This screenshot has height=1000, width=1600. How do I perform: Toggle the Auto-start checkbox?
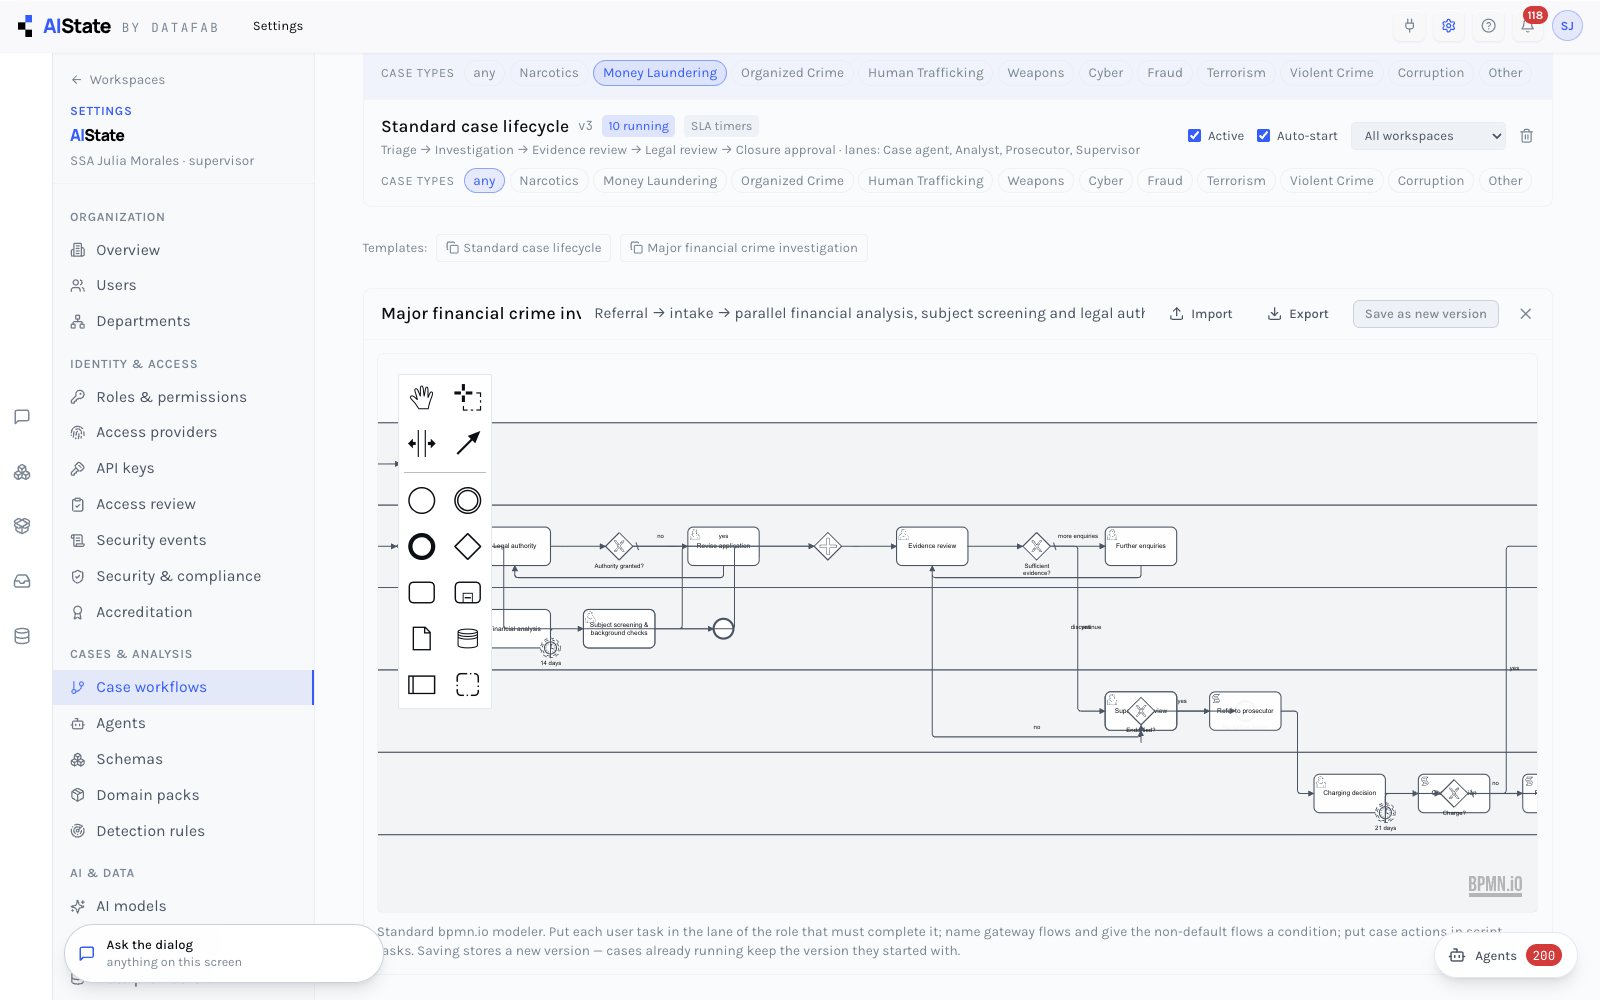coord(1263,136)
